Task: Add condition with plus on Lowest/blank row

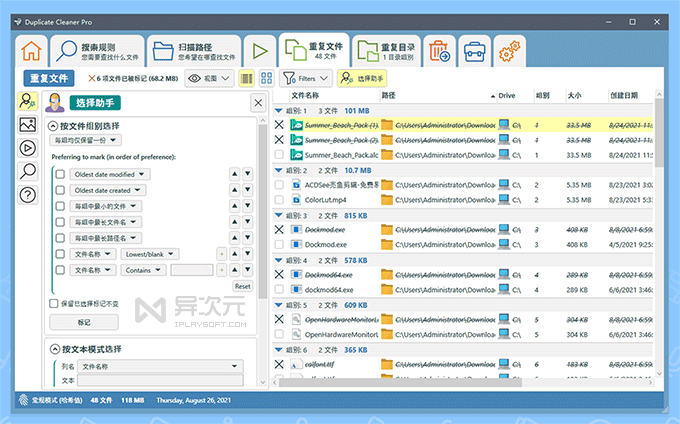Action: pos(222,254)
